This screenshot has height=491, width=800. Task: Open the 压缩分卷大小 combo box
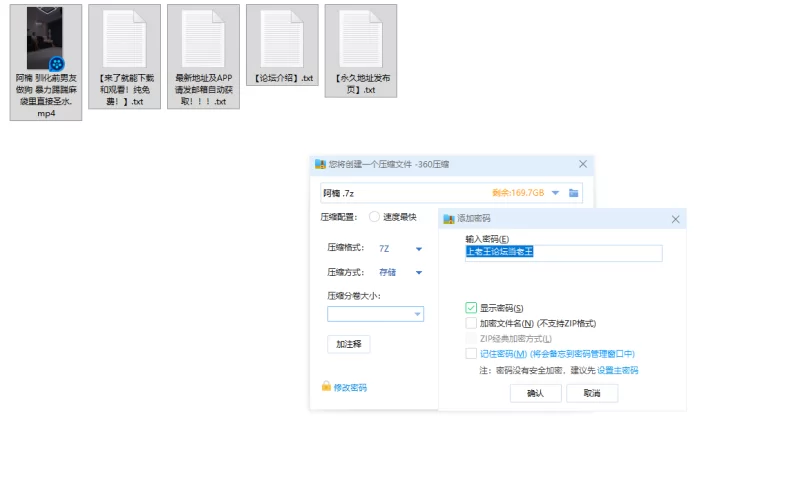(x=375, y=314)
